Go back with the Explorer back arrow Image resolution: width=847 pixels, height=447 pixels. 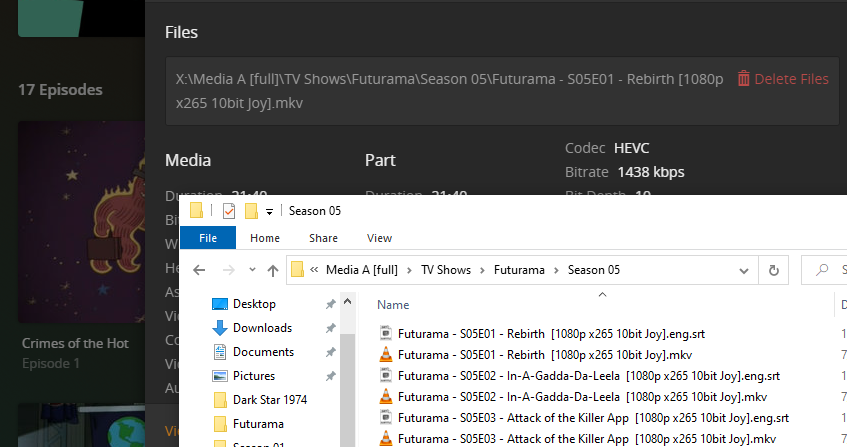199,270
